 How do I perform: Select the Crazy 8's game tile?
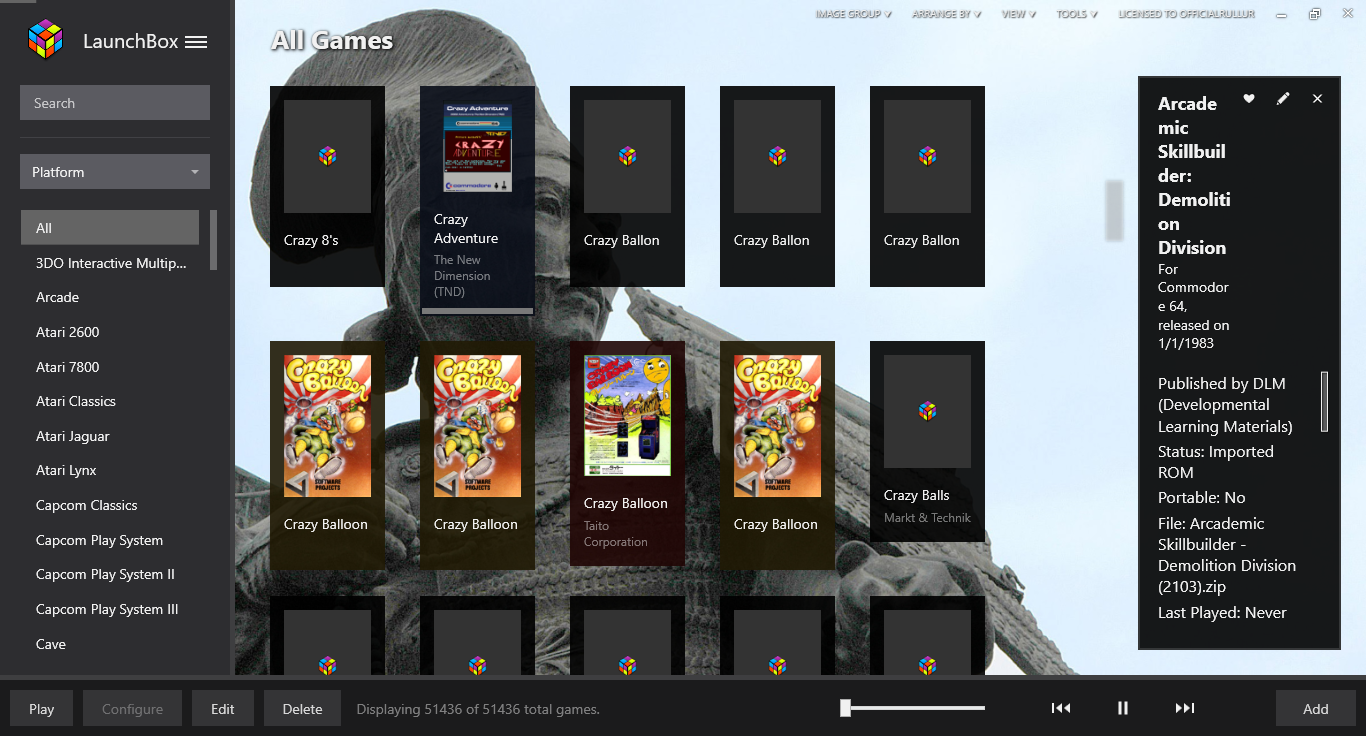click(327, 186)
